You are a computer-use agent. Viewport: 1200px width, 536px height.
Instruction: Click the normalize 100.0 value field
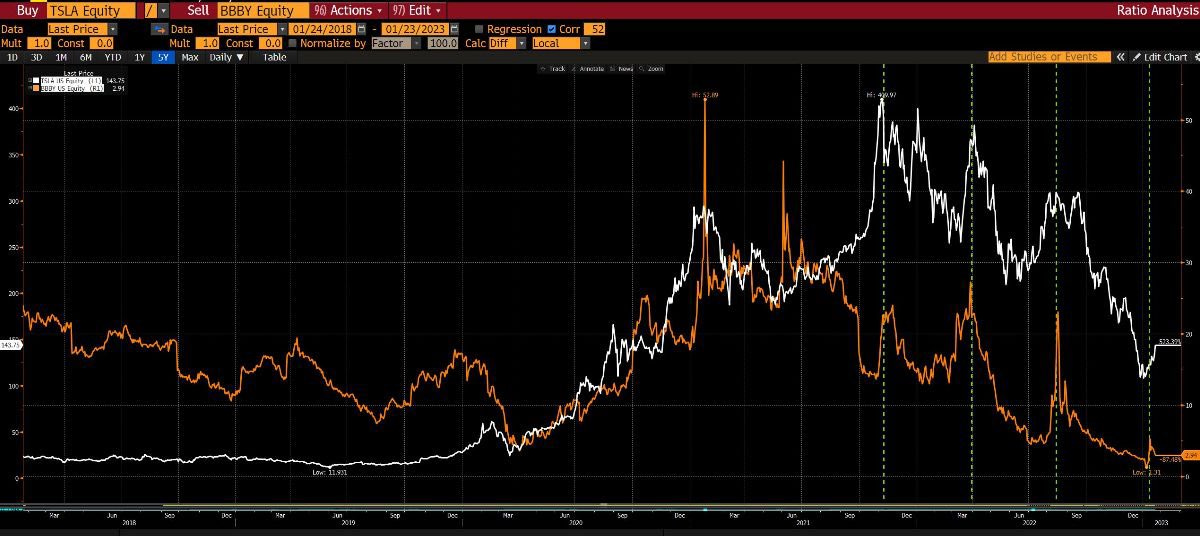pyautogui.click(x=443, y=43)
